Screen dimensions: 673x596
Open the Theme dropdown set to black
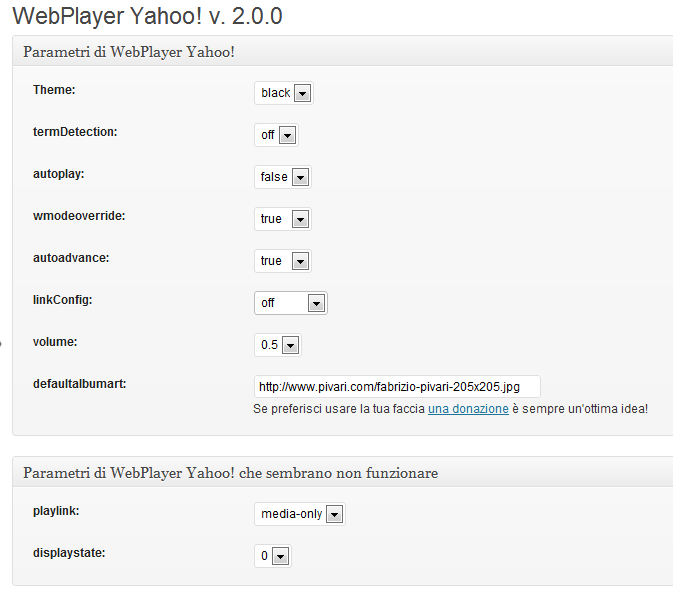(x=284, y=93)
